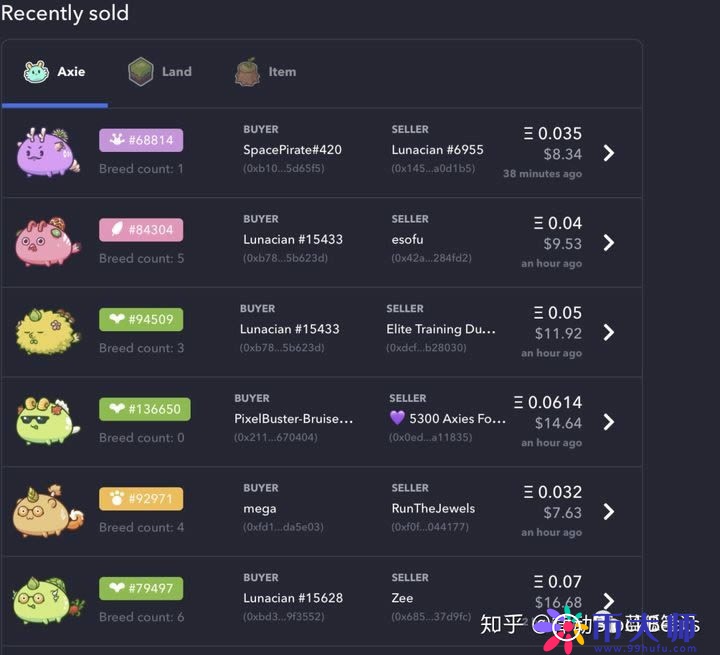The height and width of the screenshot is (655, 720).
Task: Click the purple #68814 ID badge
Action: (141, 140)
